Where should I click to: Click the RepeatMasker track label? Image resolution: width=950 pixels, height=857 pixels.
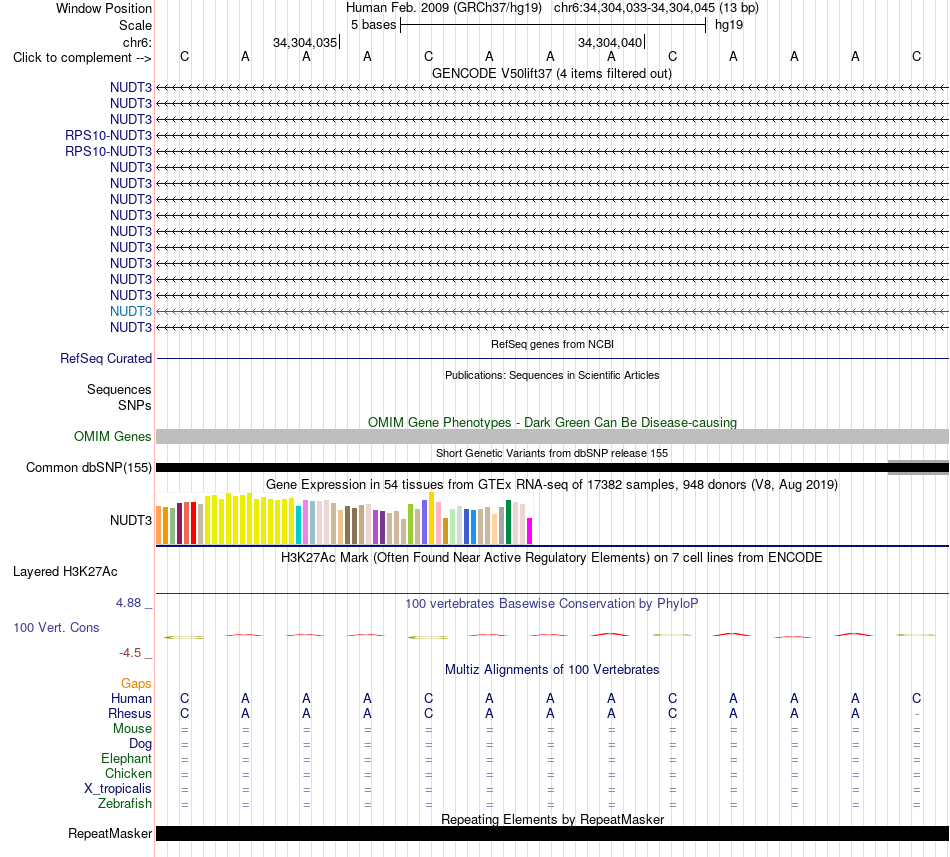pos(110,834)
